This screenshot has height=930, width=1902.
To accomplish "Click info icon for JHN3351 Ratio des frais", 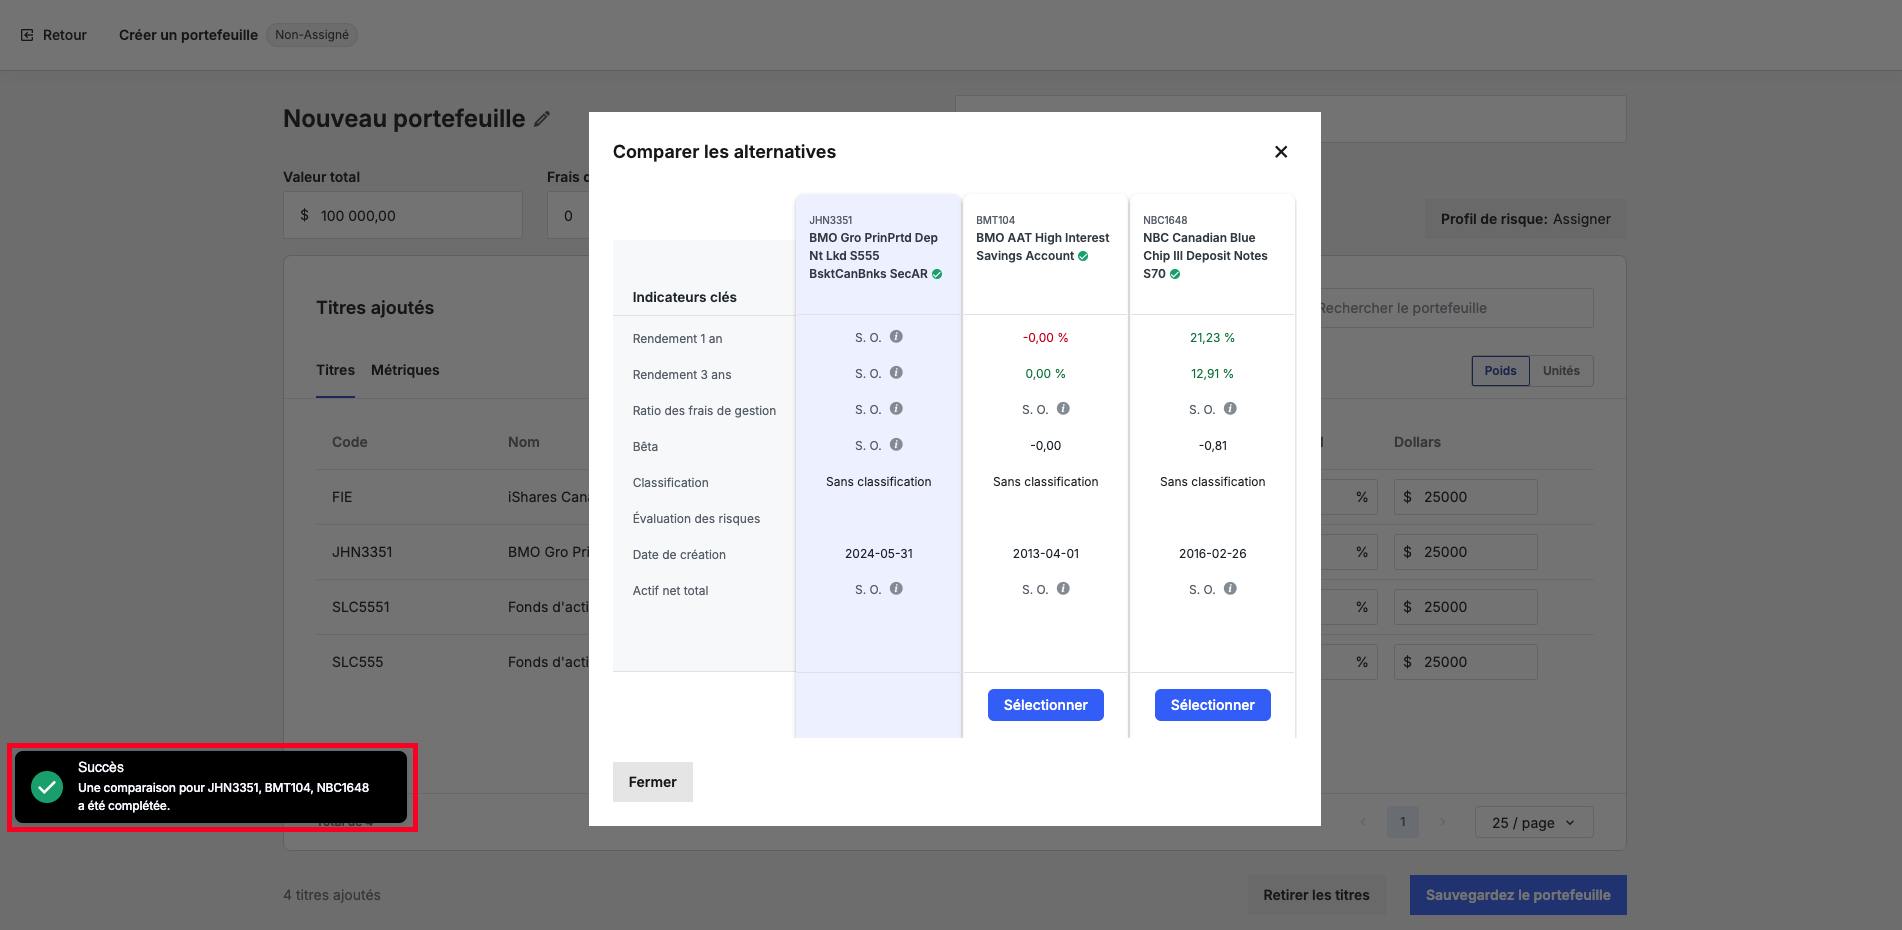I will point(896,409).
